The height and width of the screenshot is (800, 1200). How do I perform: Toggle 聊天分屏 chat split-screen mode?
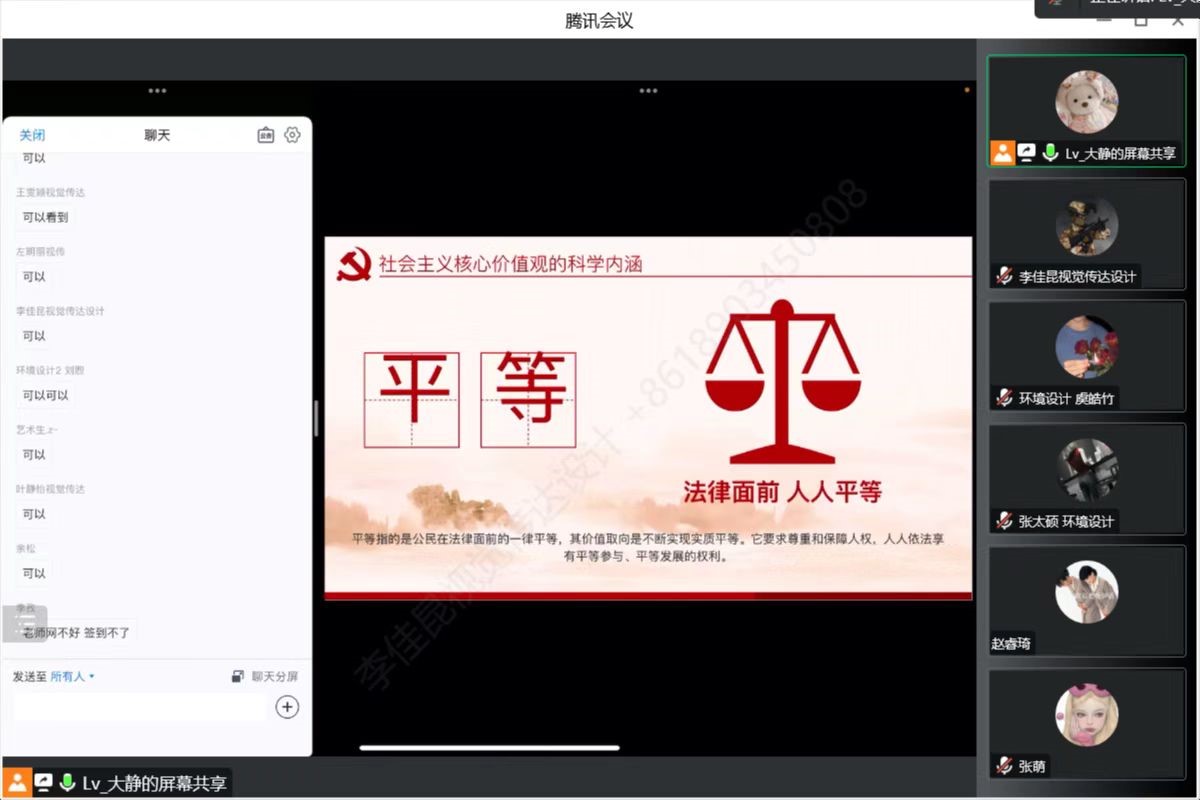[265, 677]
